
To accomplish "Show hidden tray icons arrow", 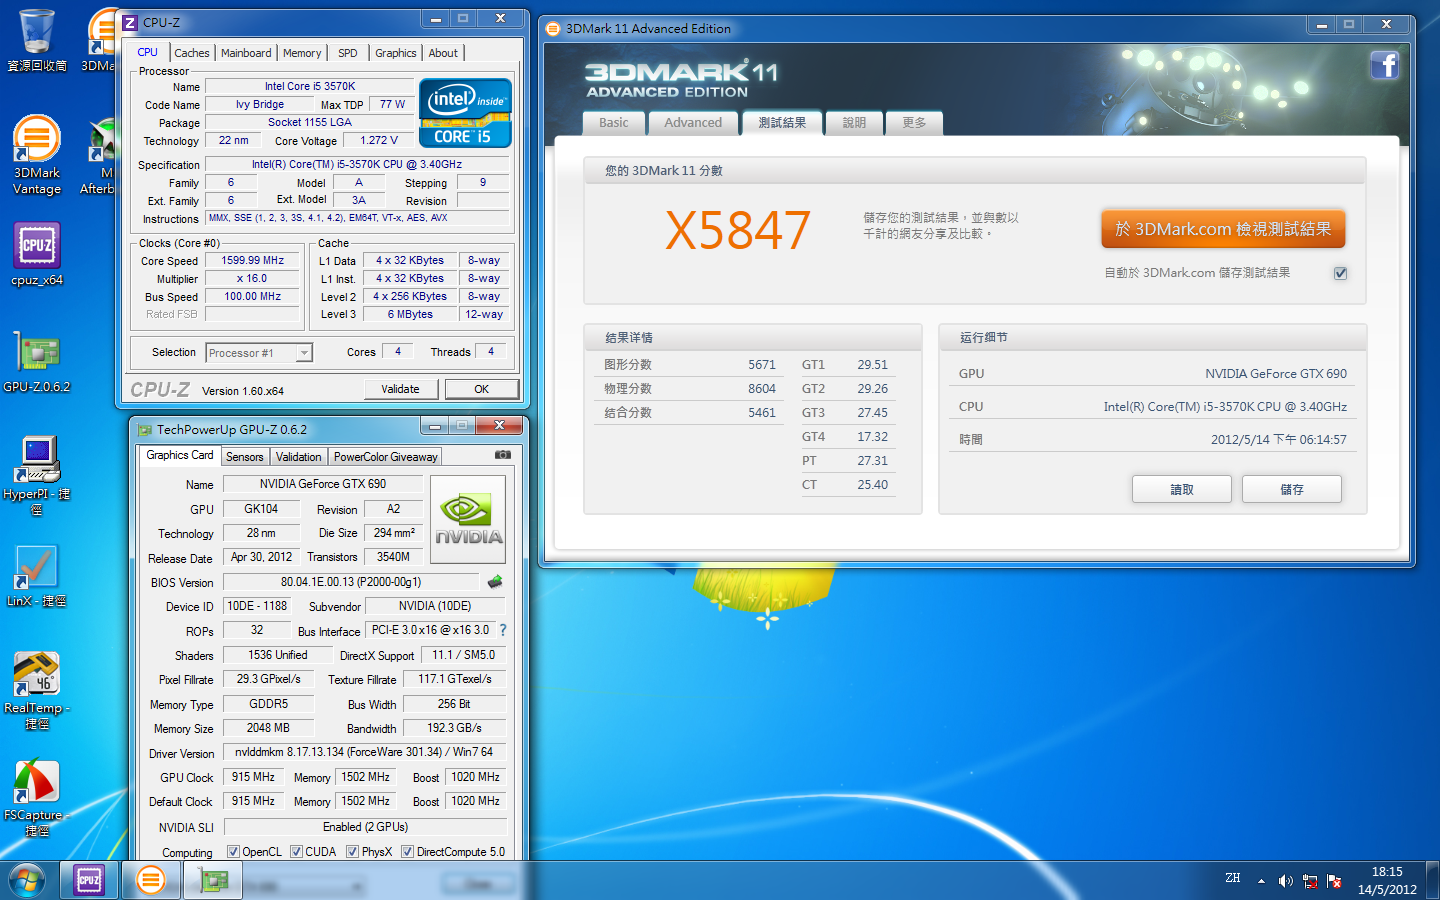I will point(1261,881).
